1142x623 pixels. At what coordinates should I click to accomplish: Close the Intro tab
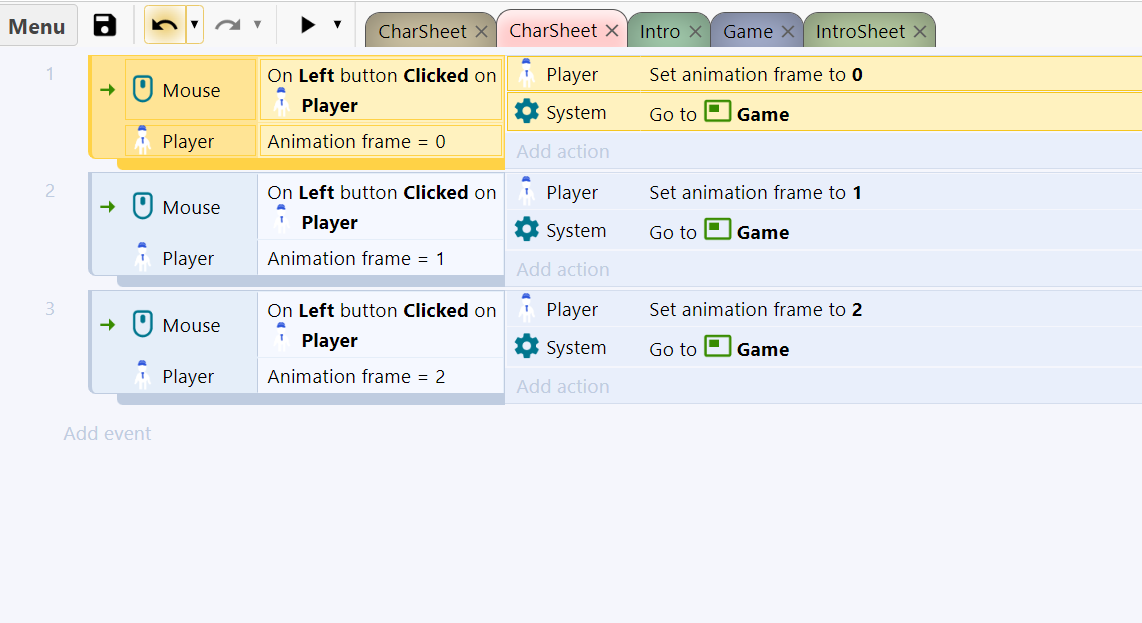695,31
